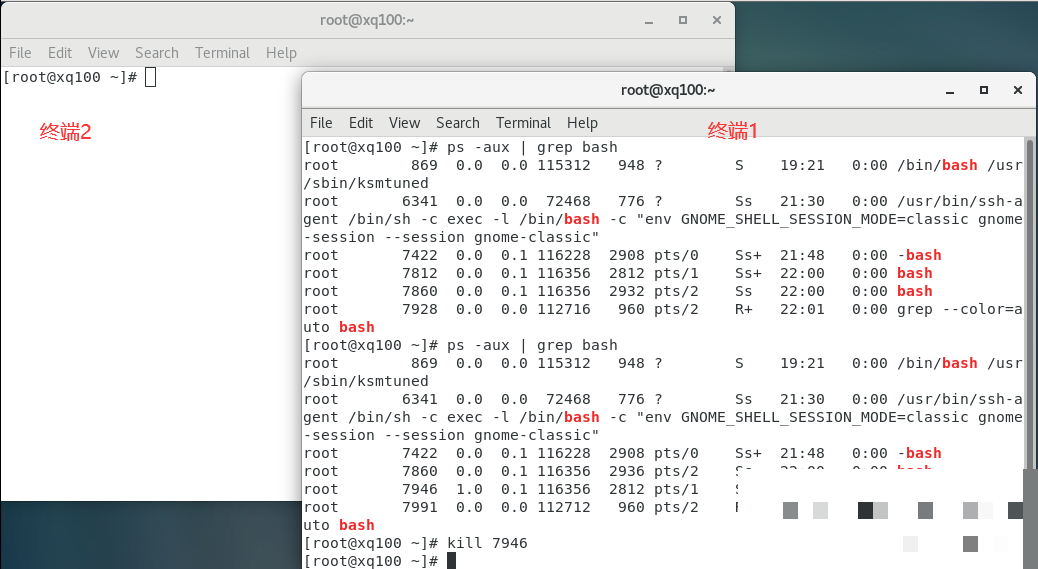
Task: Open File menu in back terminal 2 window
Action: click(x=20, y=53)
